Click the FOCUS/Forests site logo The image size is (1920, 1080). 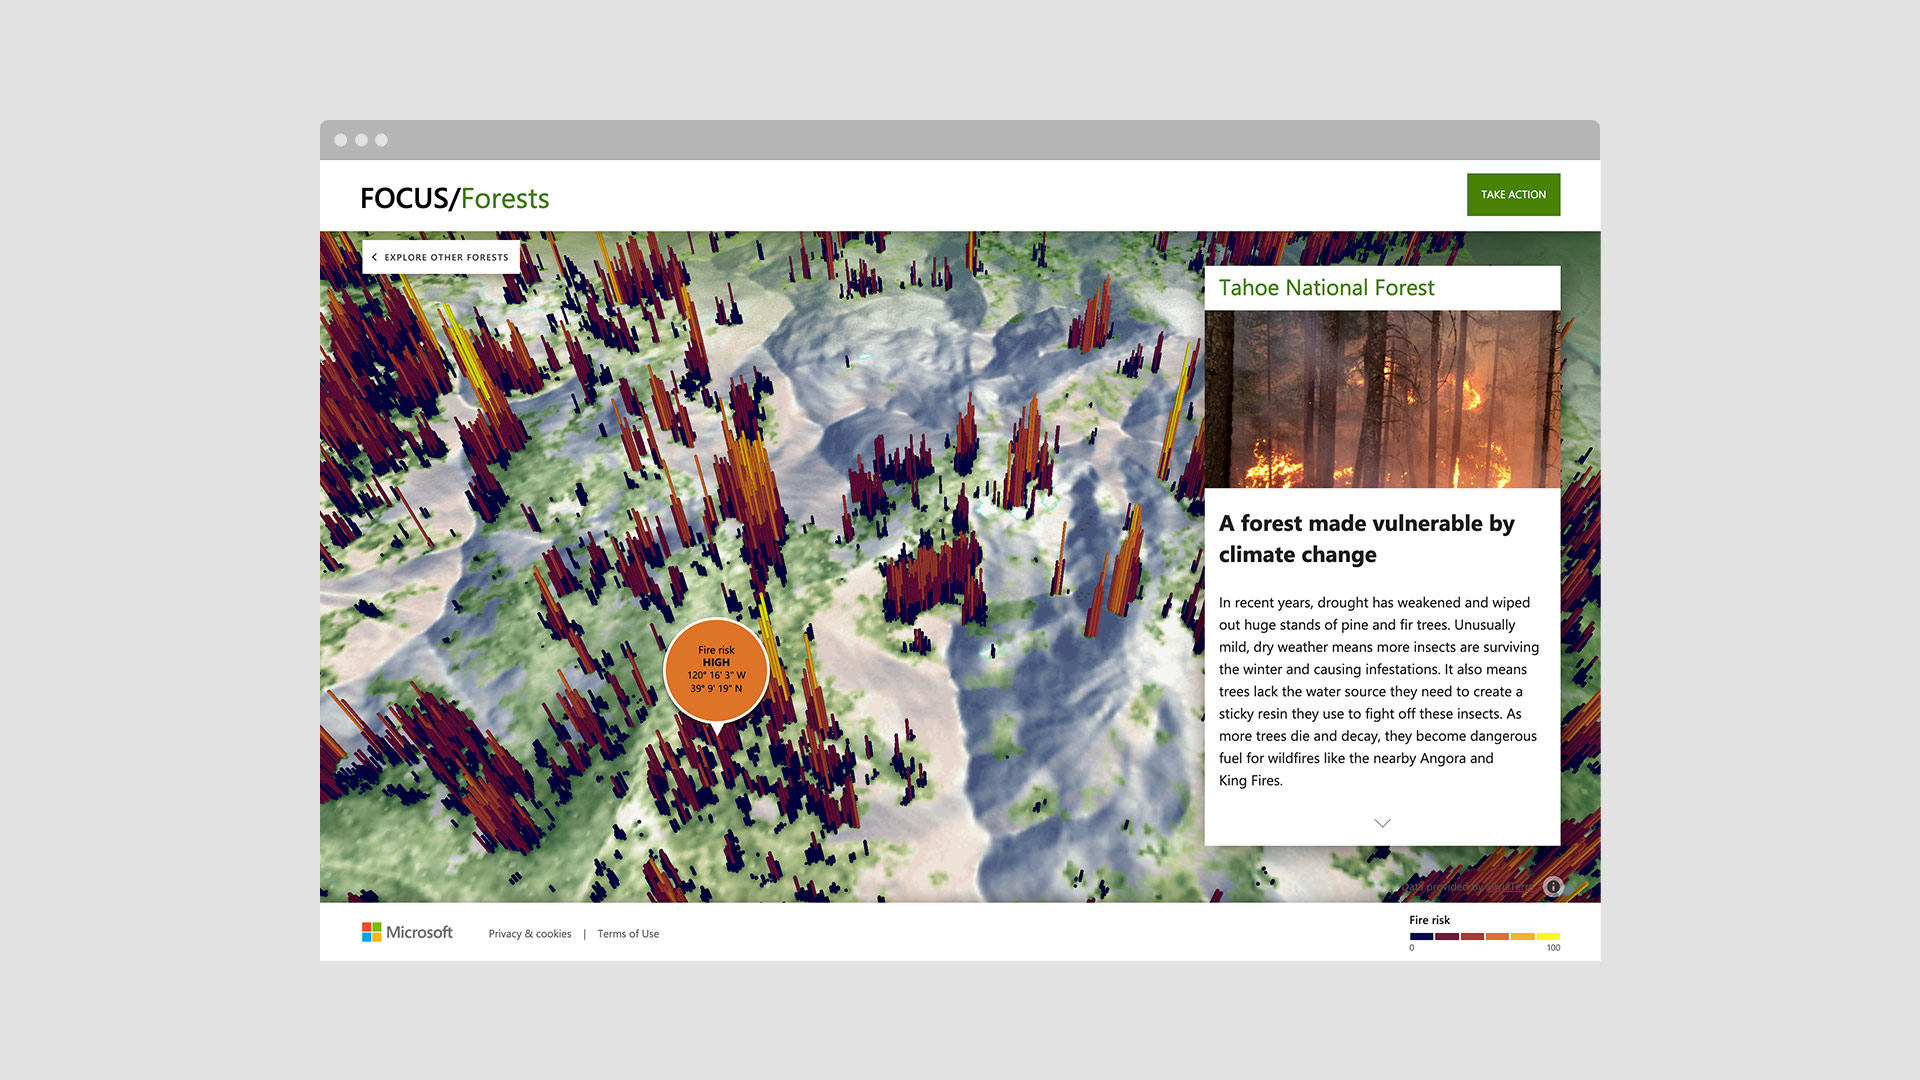(x=454, y=198)
